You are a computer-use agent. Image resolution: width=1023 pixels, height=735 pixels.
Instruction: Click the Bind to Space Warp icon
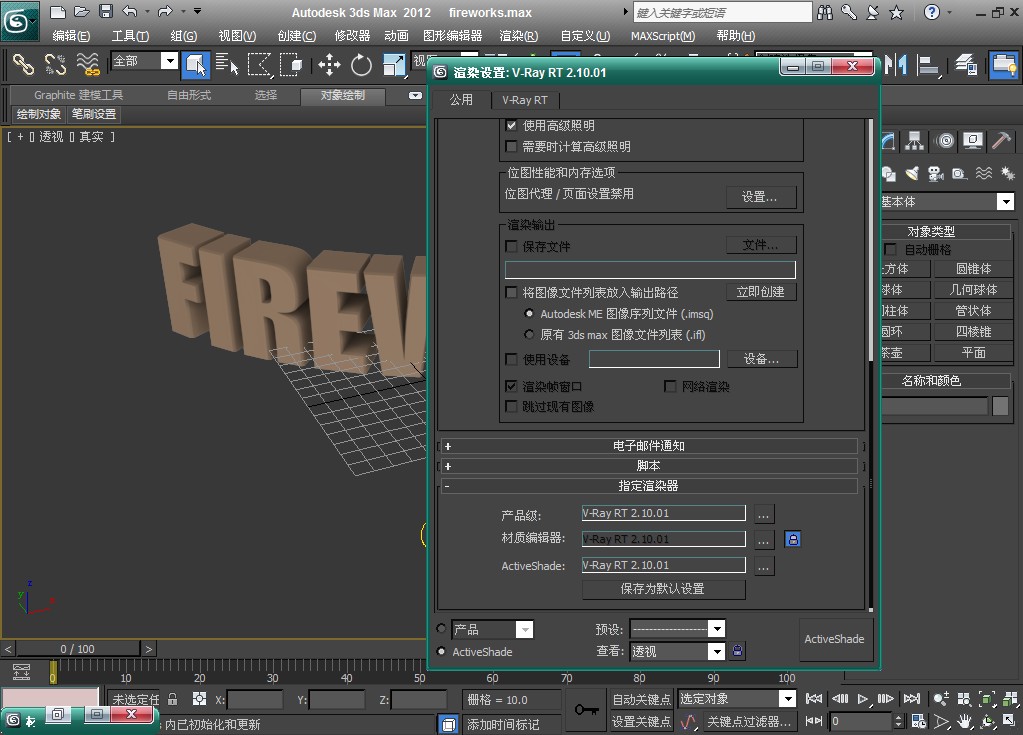87,64
